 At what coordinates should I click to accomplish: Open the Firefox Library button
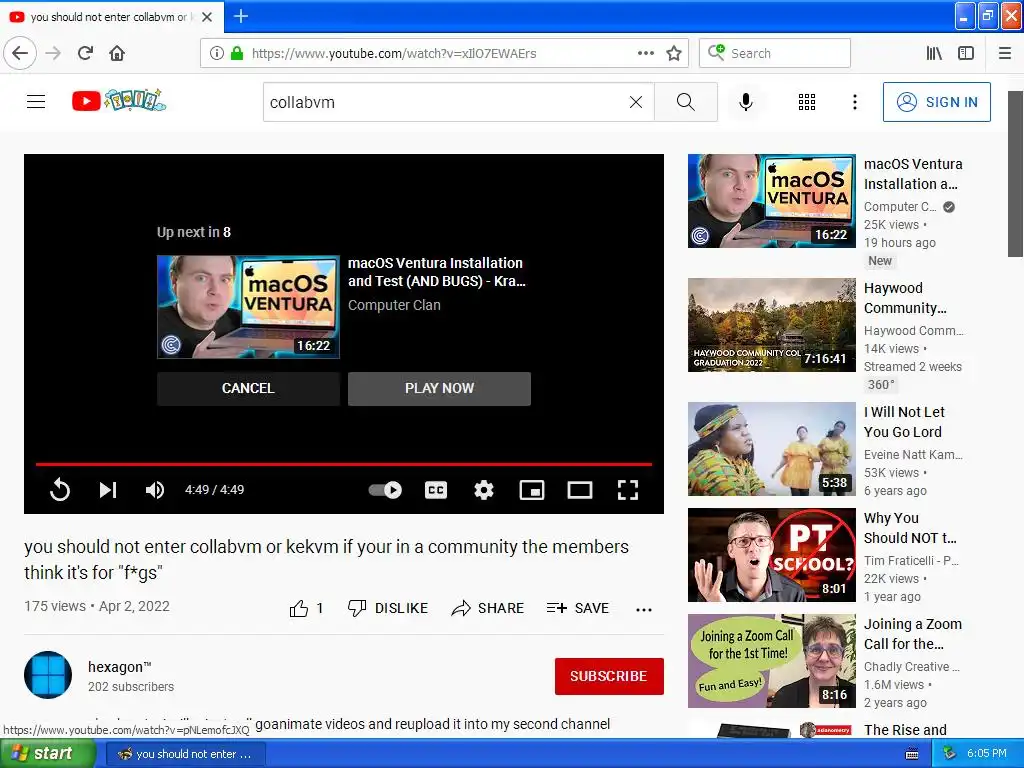pyautogui.click(x=934, y=53)
